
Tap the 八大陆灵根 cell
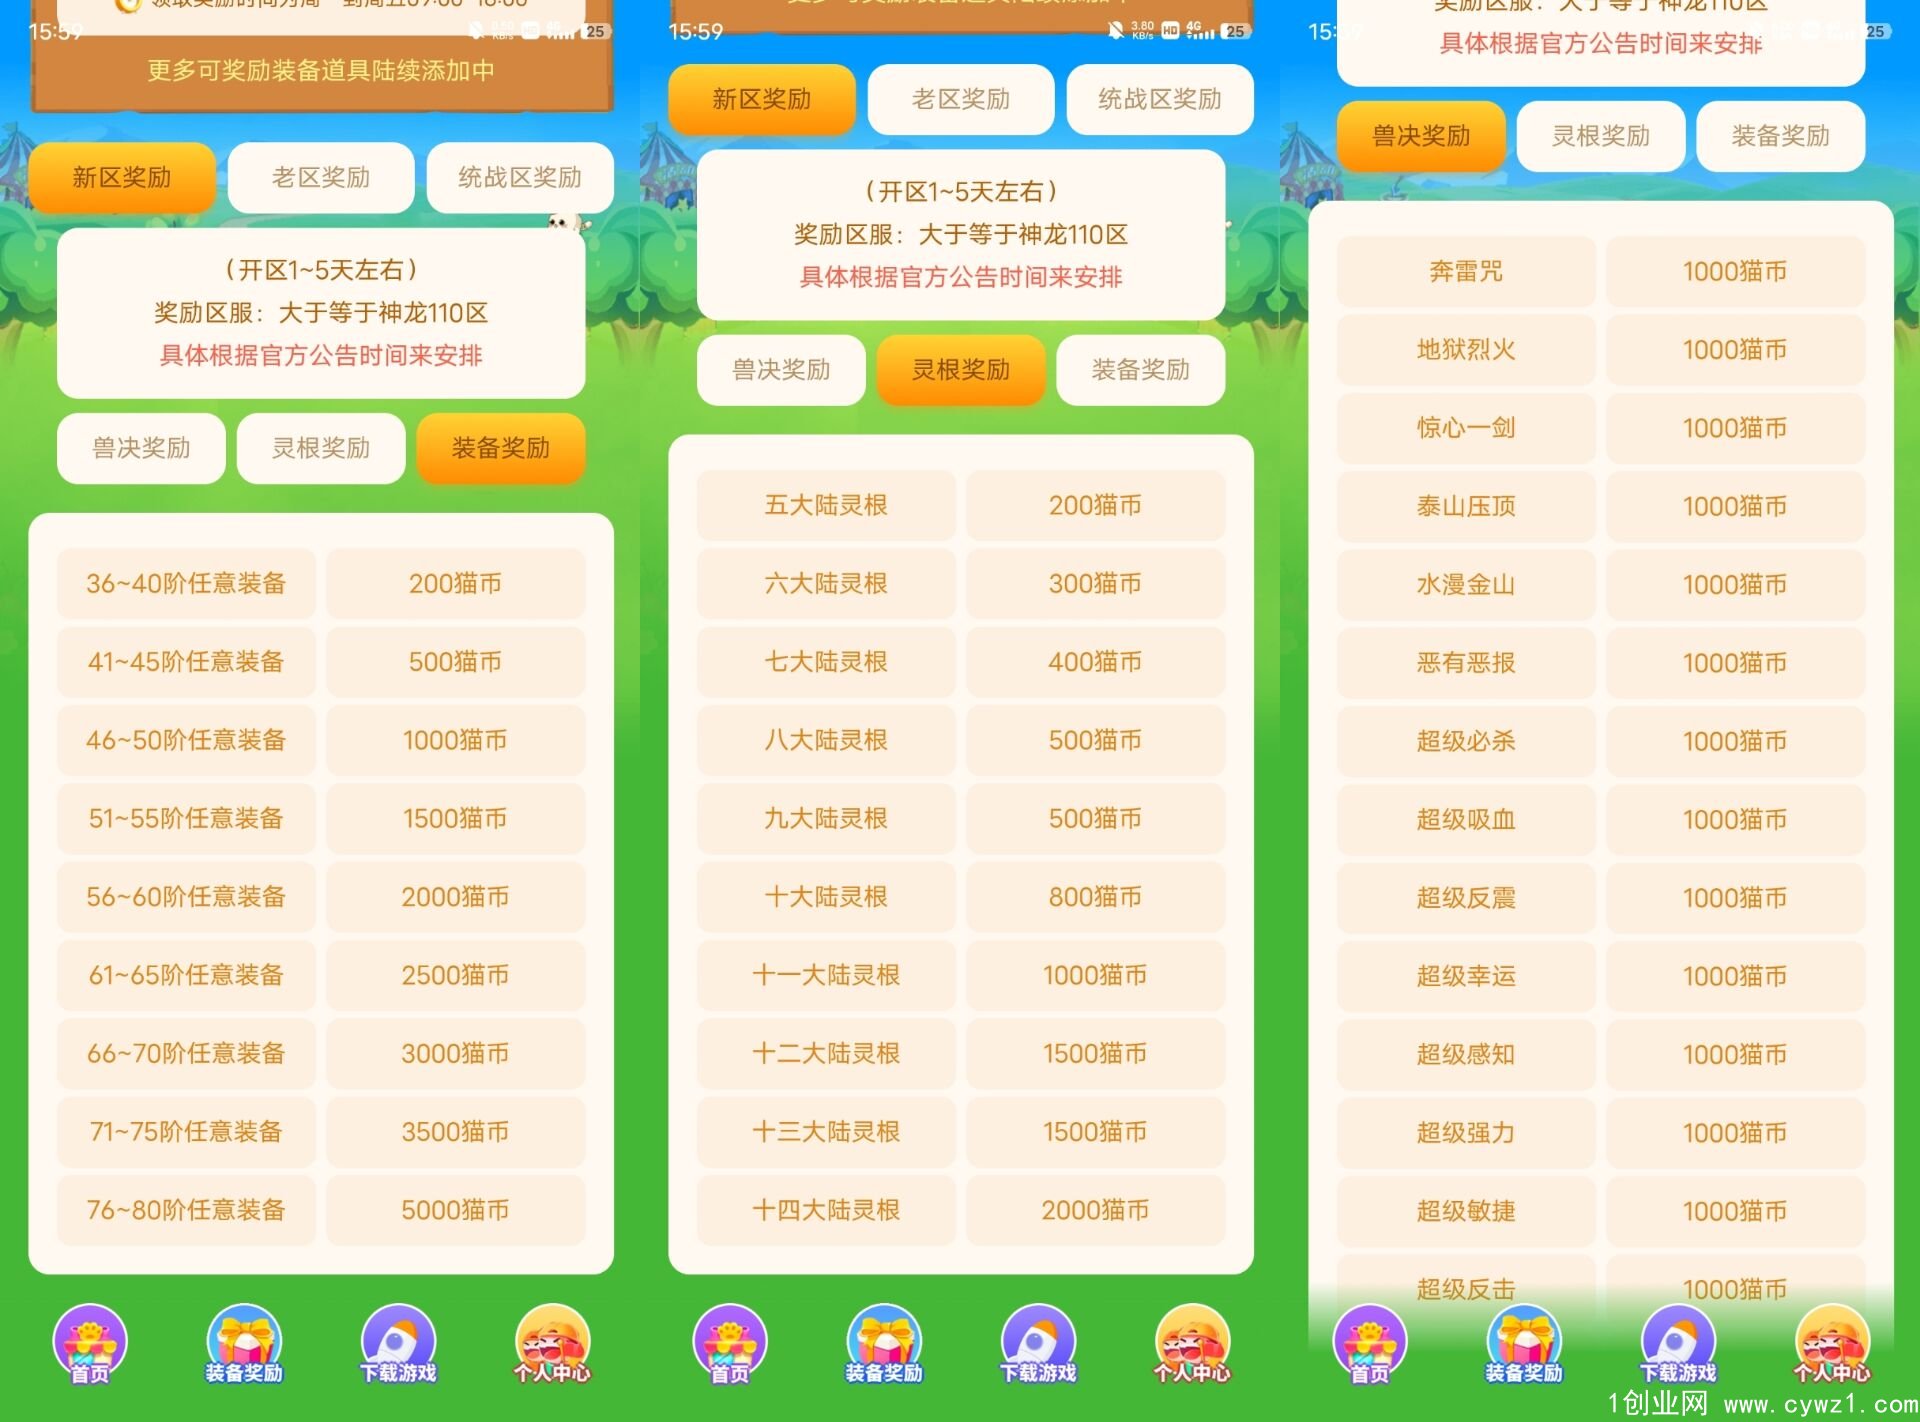click(826, 740)
